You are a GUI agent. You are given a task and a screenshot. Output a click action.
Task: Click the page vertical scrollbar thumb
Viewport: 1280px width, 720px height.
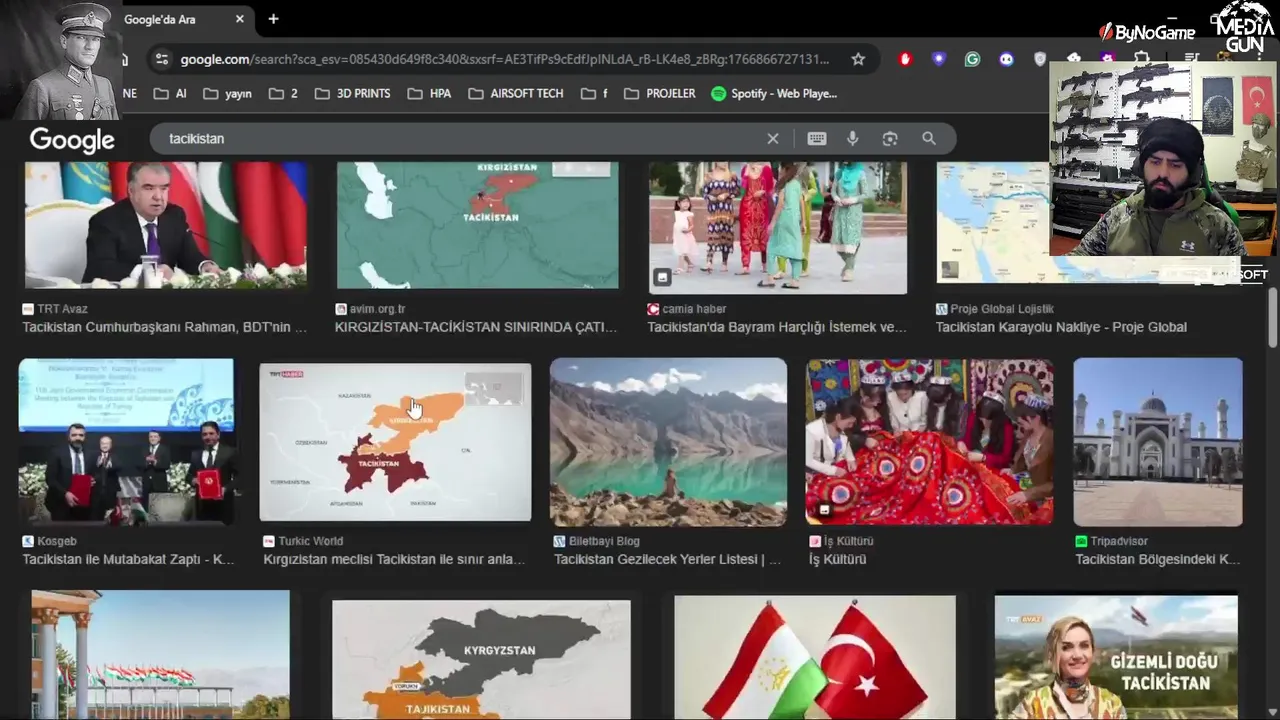1272,318
